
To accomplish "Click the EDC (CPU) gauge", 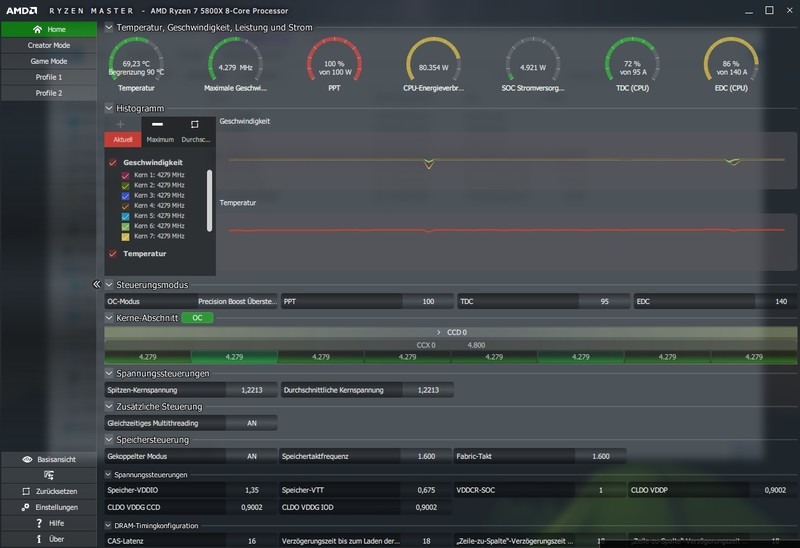I will [x=731, y=60].
